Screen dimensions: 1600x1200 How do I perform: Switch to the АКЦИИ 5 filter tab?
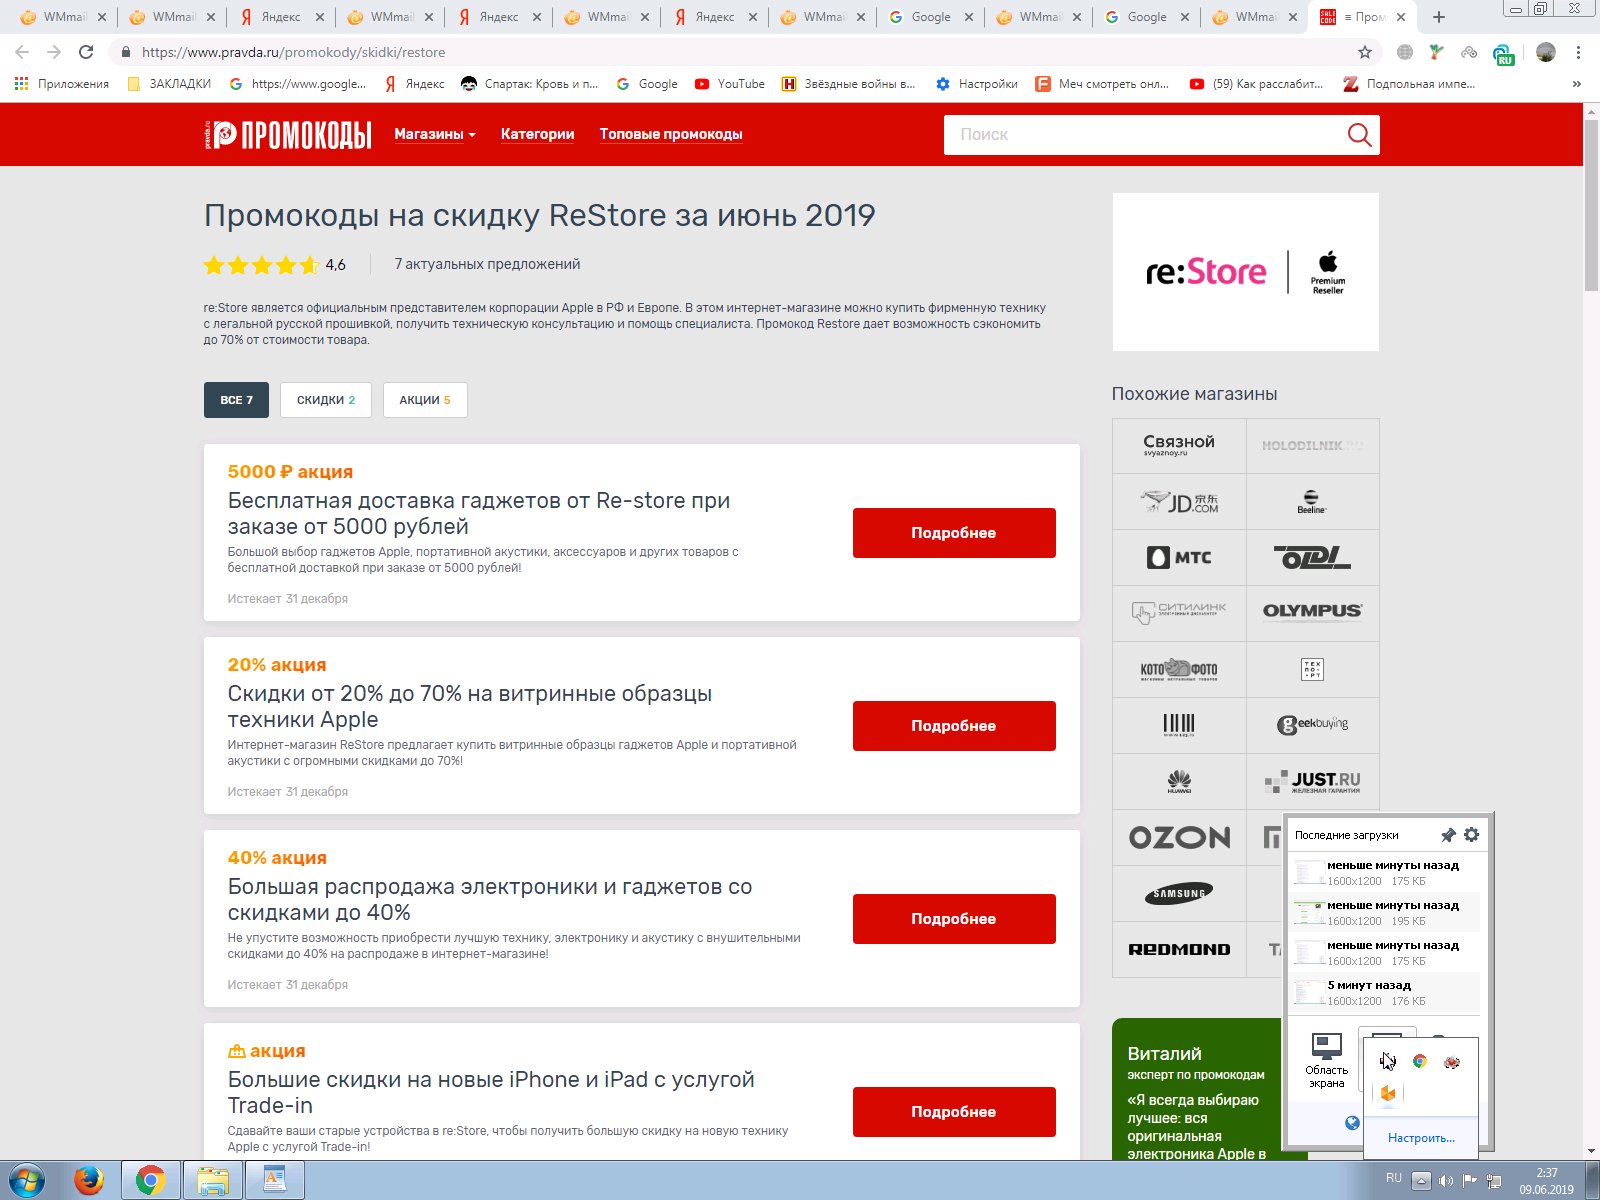(x=425, y=400)
